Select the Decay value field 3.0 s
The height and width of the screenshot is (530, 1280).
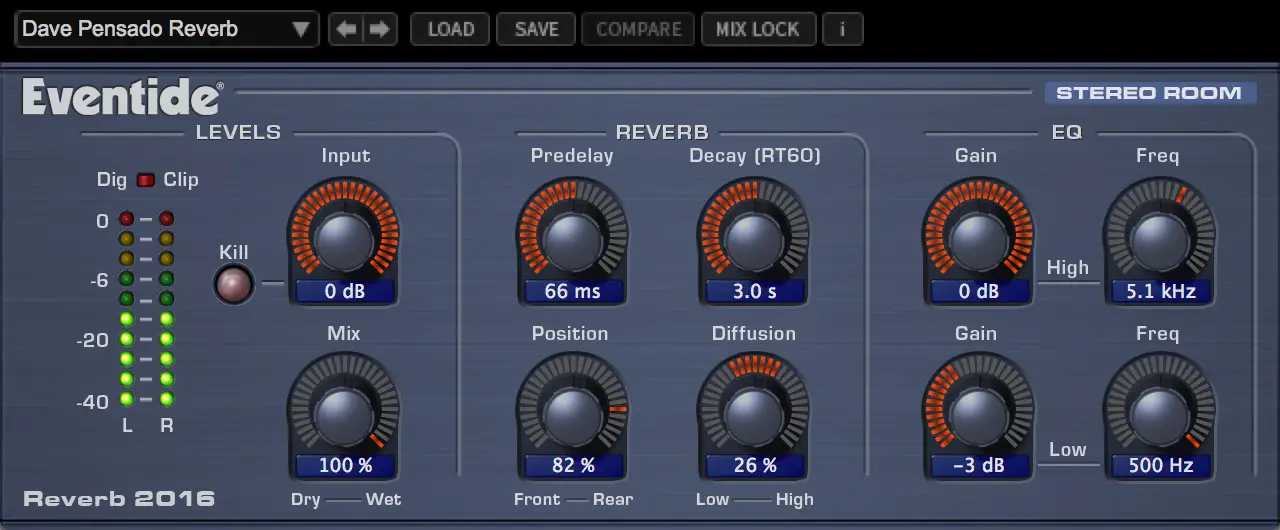pos(755,292)
